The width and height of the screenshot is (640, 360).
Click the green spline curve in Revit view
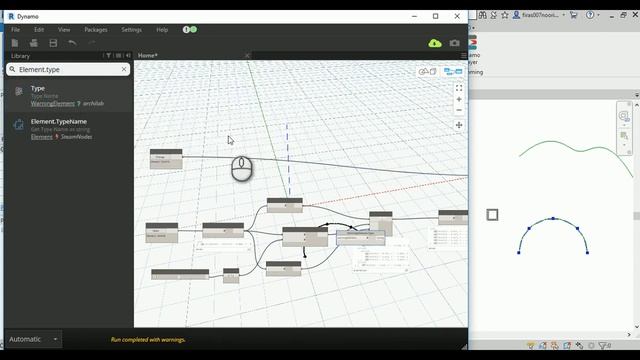[551, 142]
